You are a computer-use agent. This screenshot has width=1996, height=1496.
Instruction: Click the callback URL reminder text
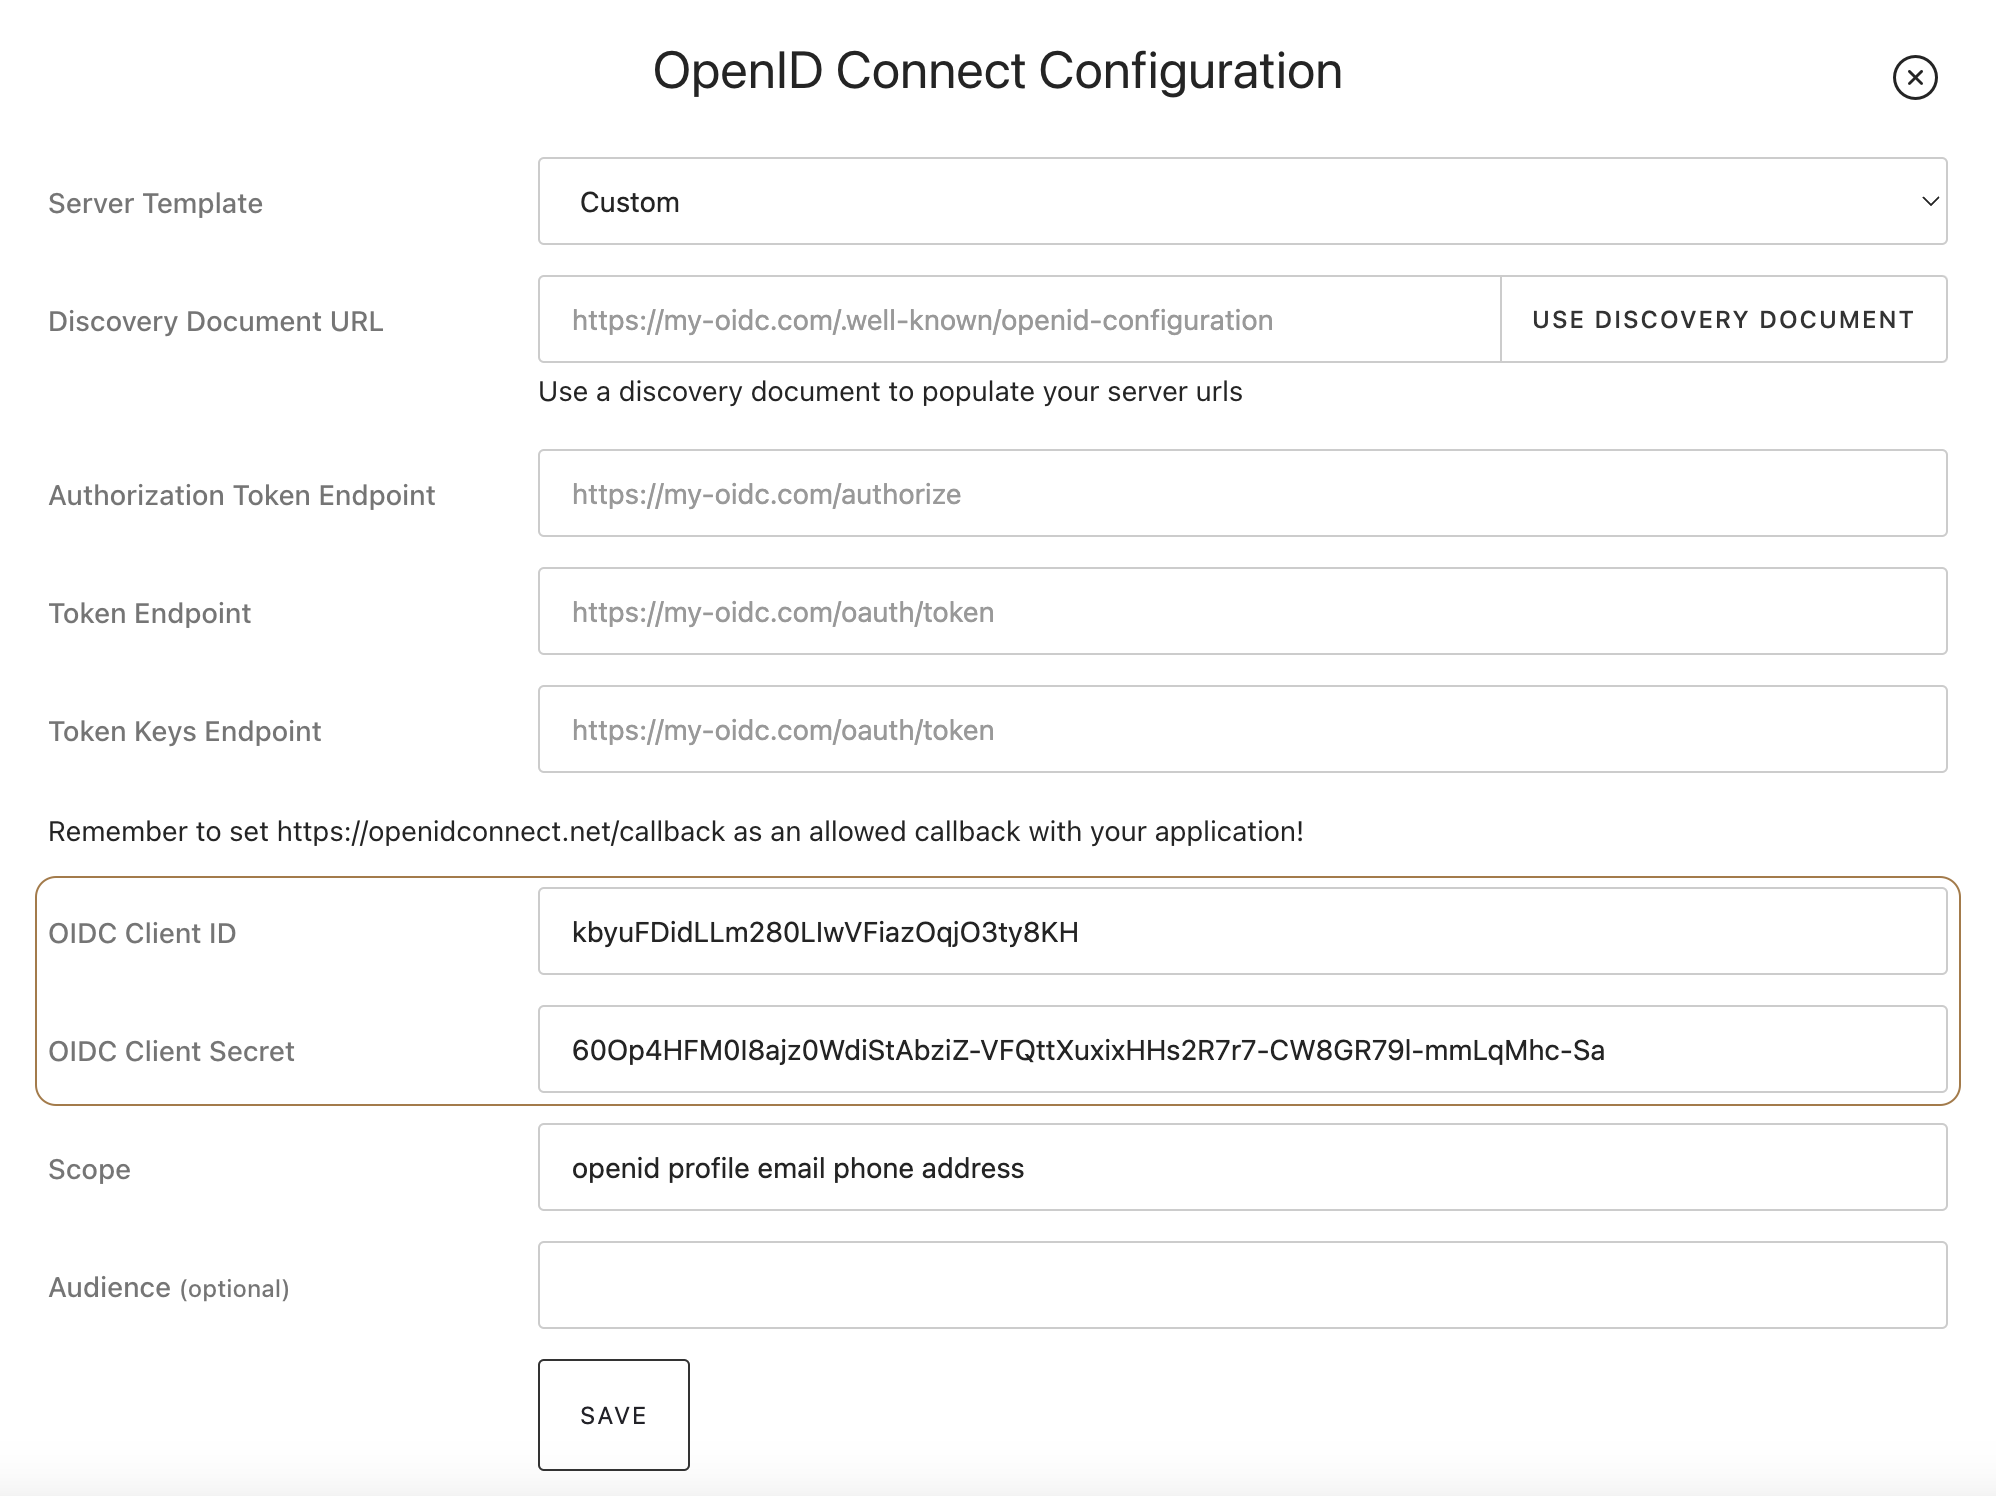(x=675, y=831)
